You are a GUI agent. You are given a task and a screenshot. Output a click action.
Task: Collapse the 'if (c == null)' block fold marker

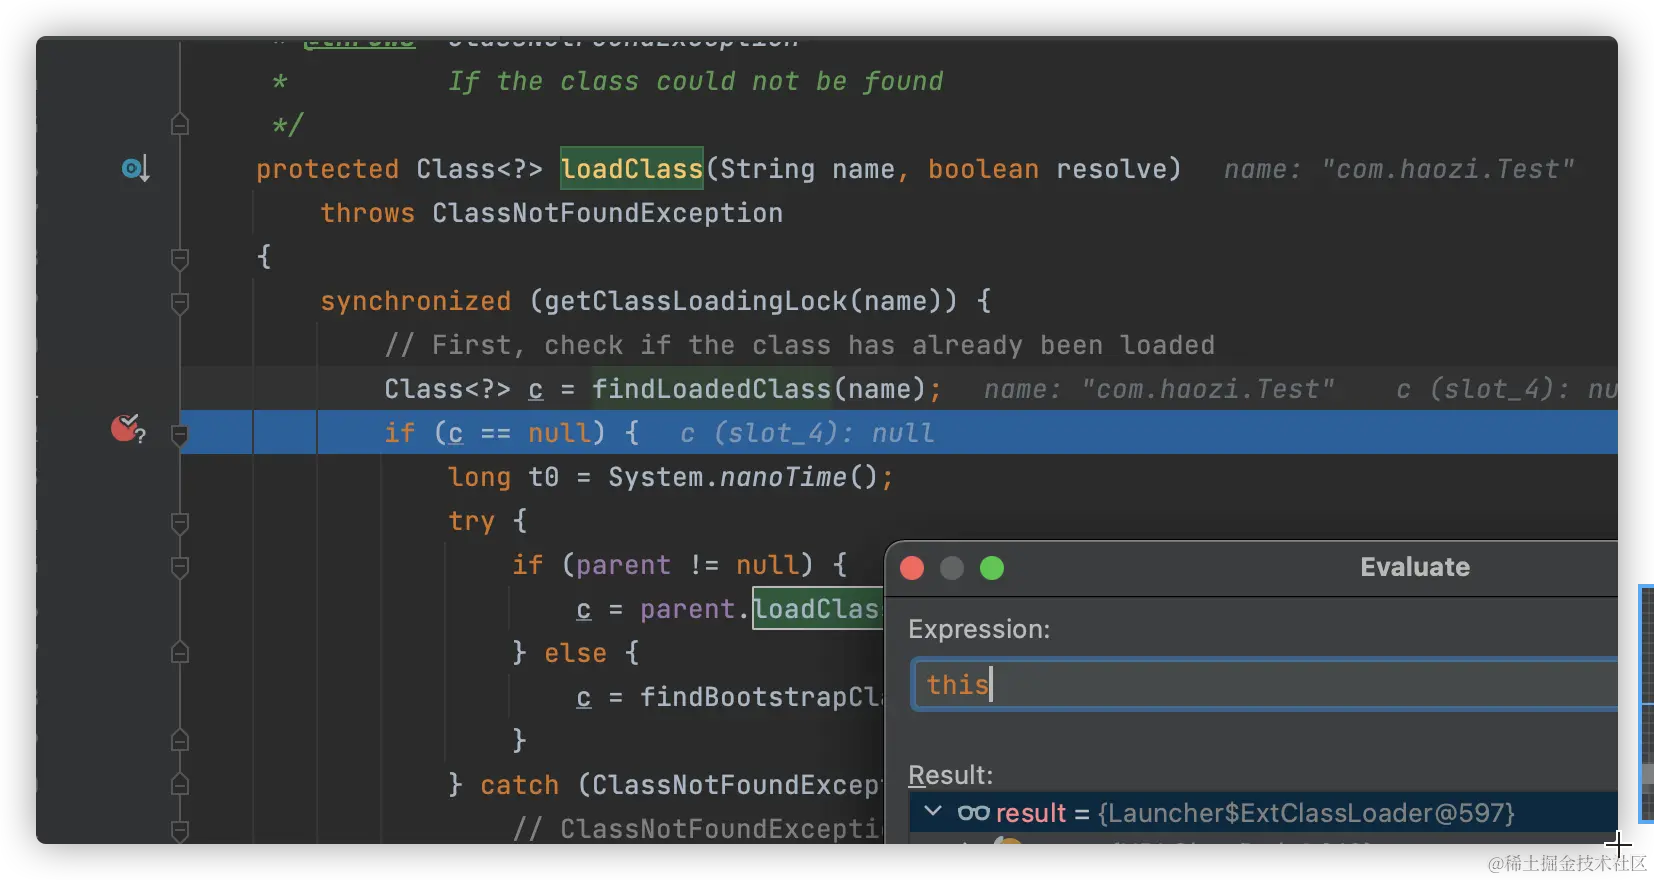180,434
